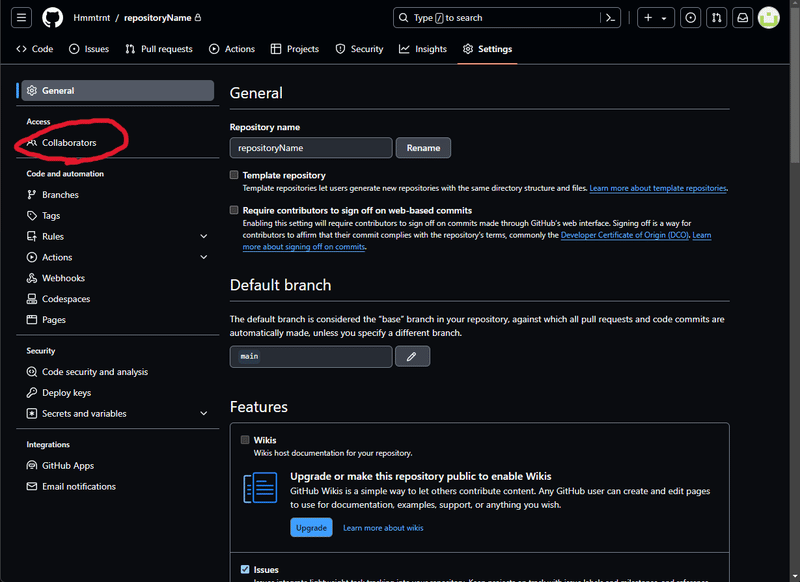
Task: Switch to the Code tab
Action: 35,49
